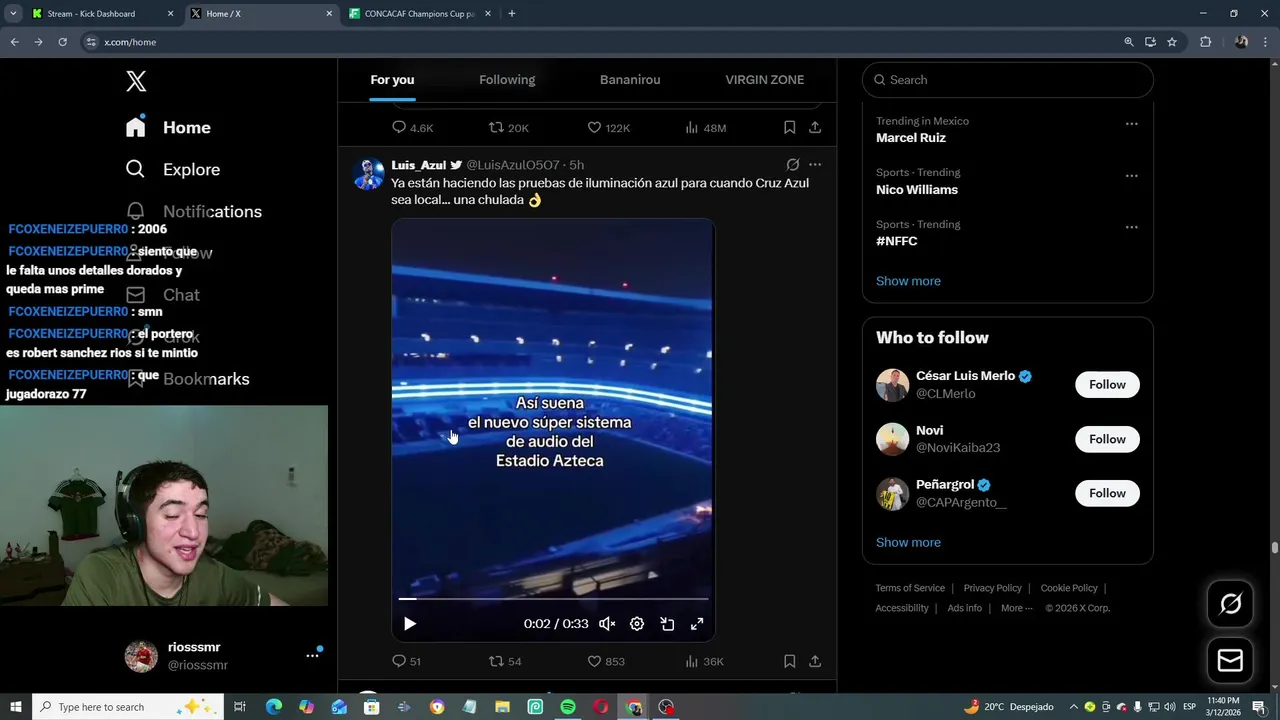The image size is (1280, 720).
Task: Go to Home in sidebar
Action: point(168,127)
